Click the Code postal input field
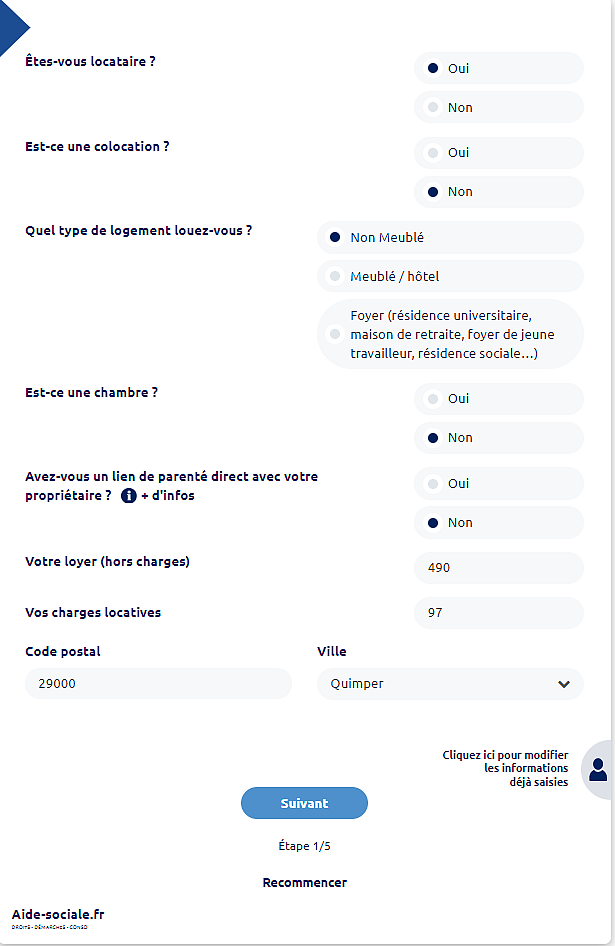615x946 pixels. pos(157,683)
